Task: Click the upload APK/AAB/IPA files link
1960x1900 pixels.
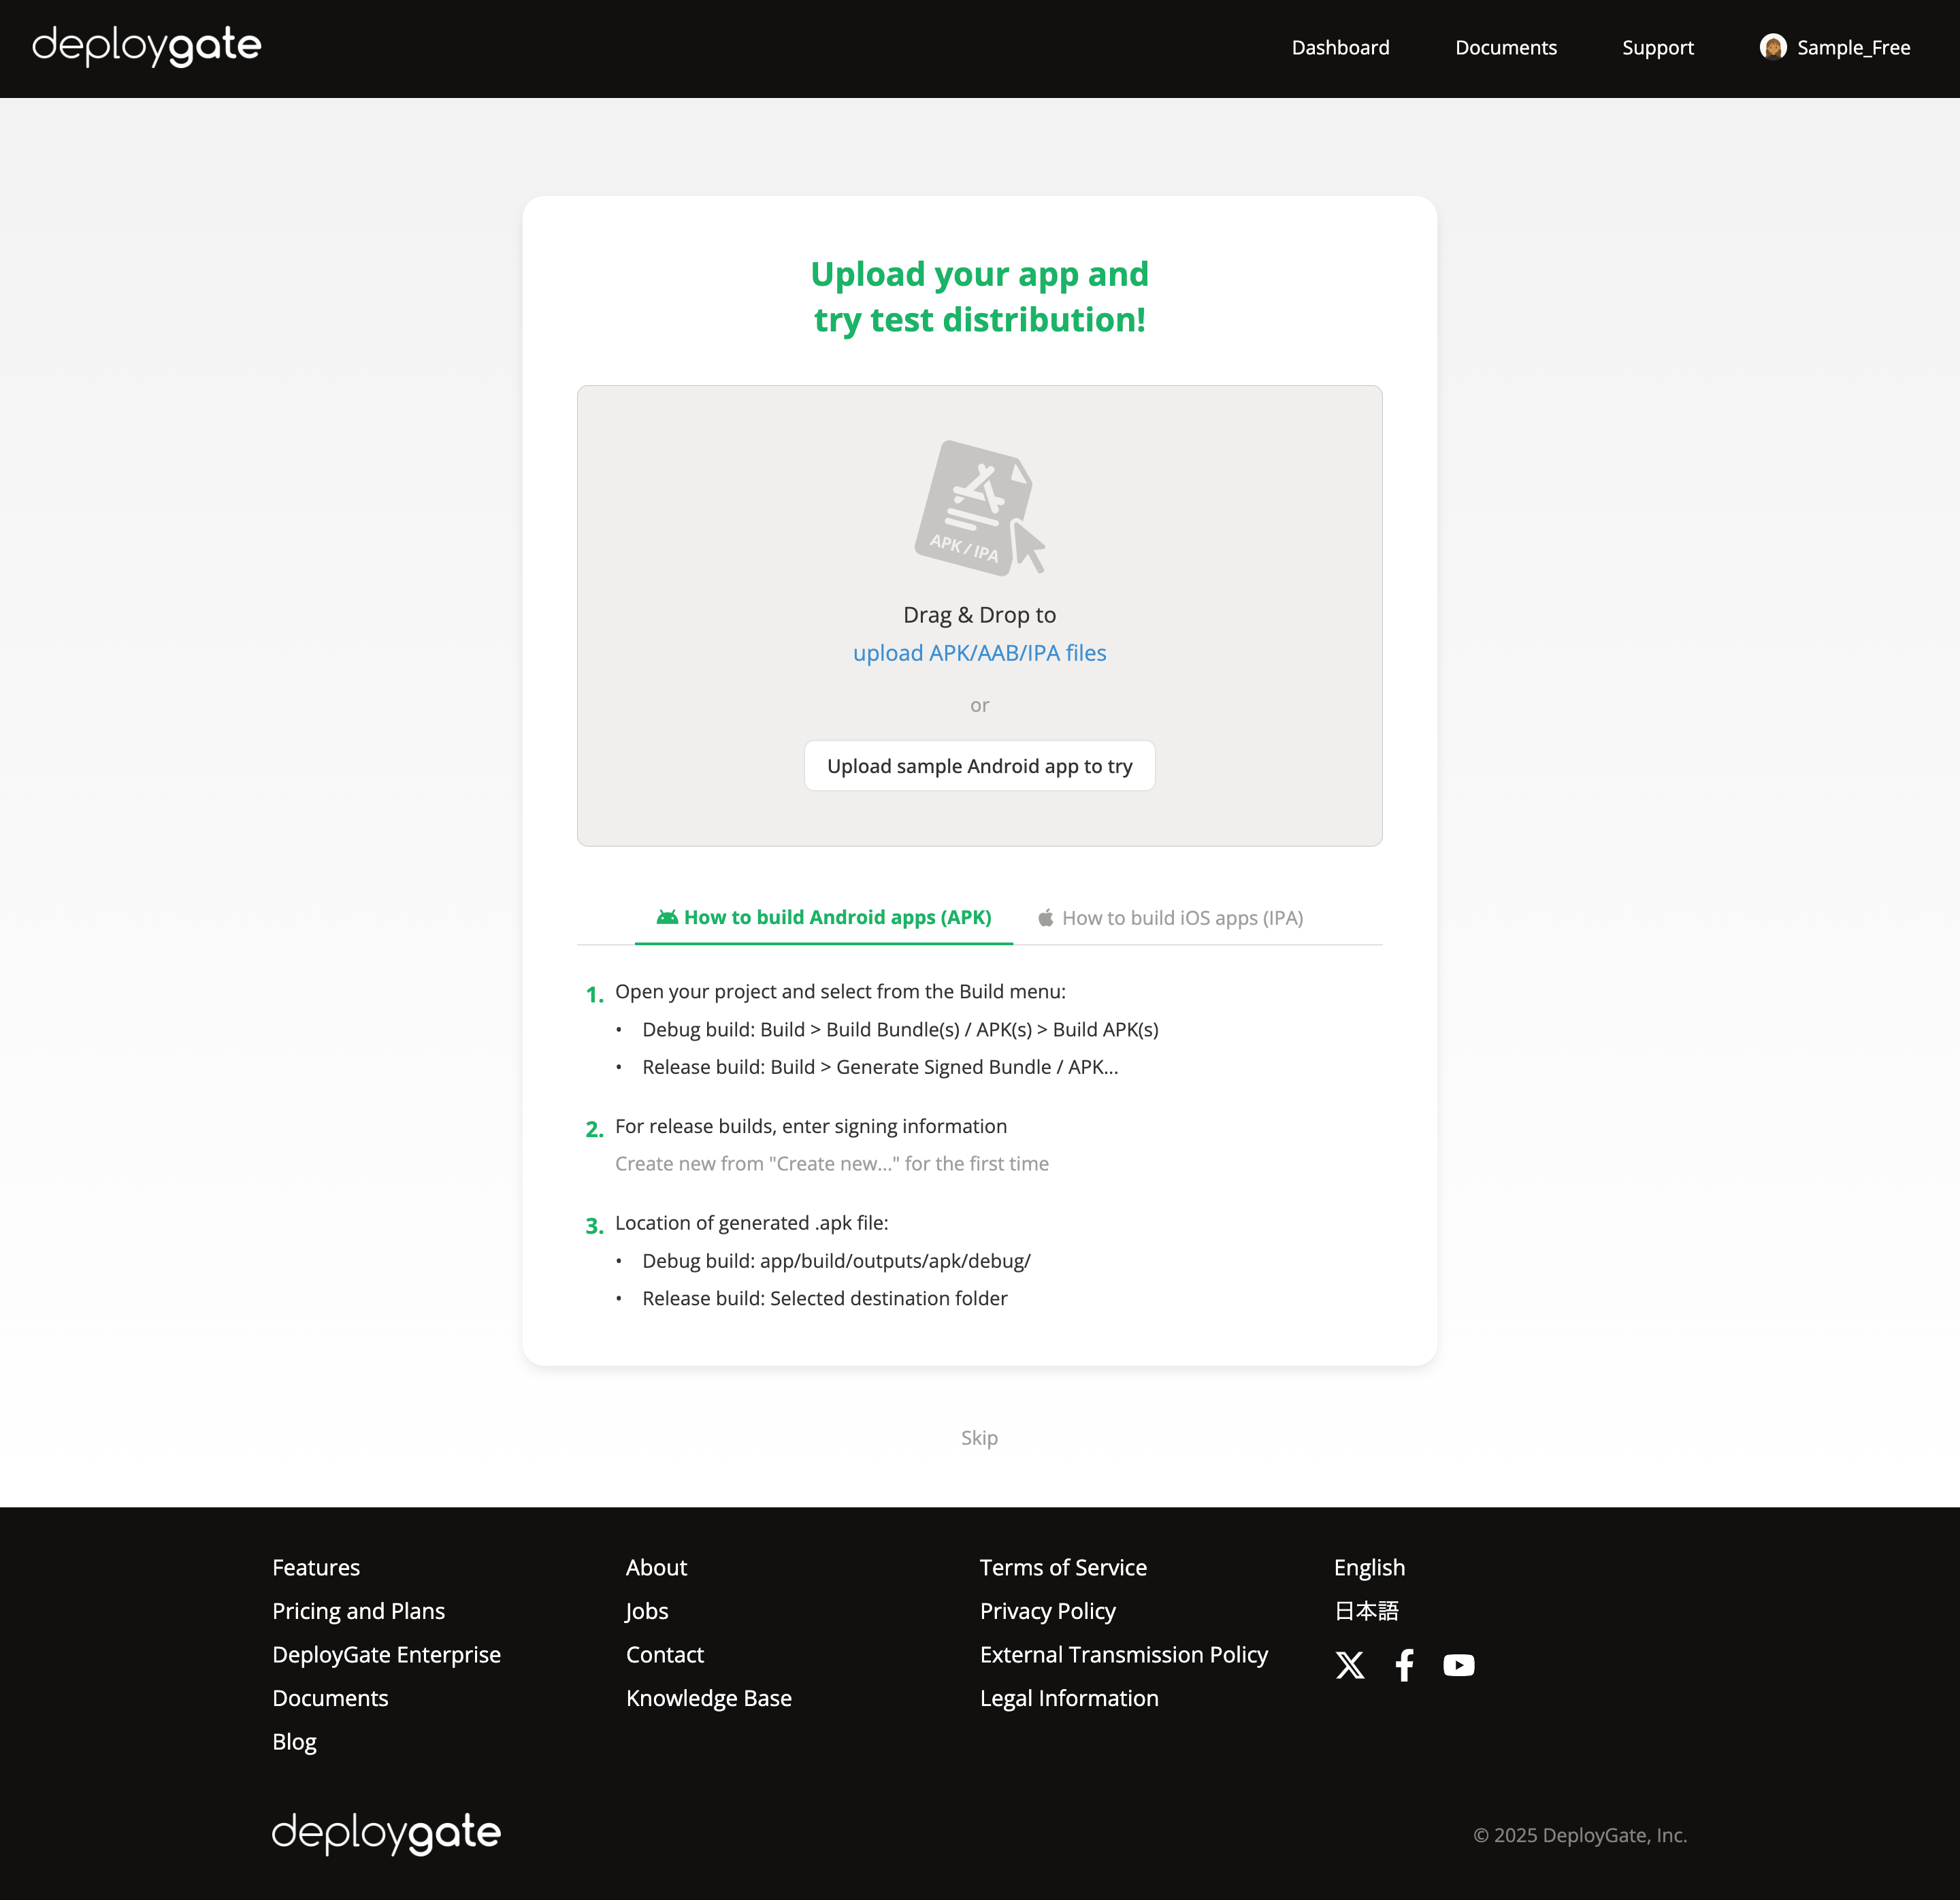Action: (979, 652)
